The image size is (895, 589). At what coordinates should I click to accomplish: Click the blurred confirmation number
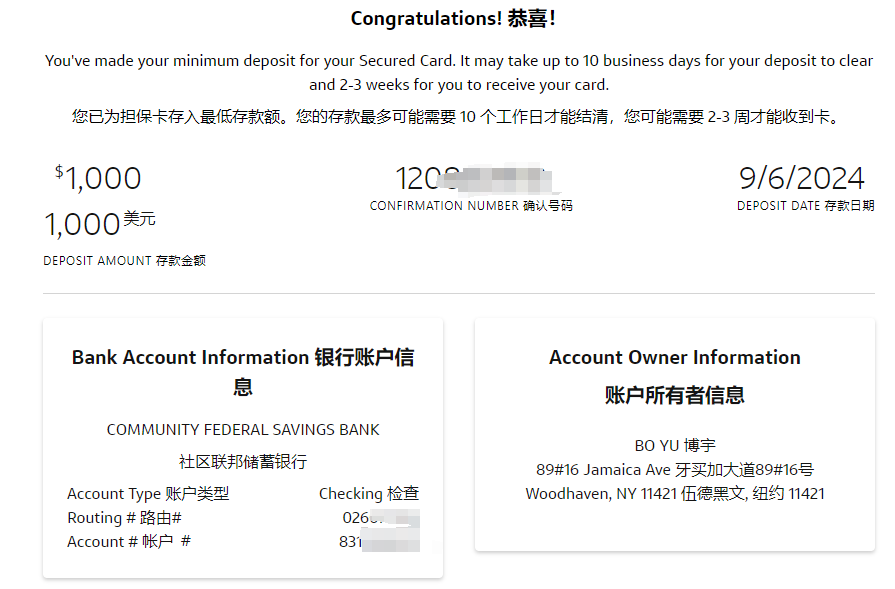pos(475,178)
